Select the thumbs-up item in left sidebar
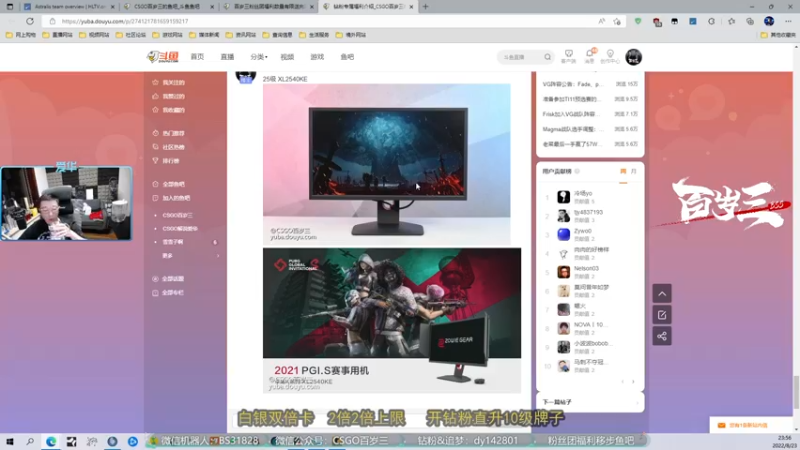The image size is (800, 450). pos(169,96)
